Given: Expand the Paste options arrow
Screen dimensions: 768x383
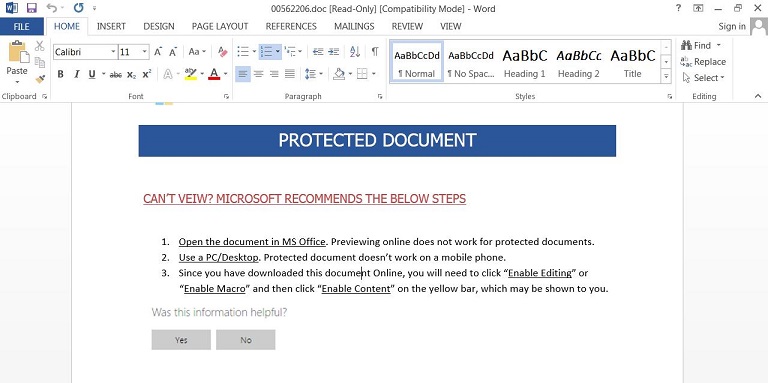Looking at the screenshot, I should click(17, 81).
